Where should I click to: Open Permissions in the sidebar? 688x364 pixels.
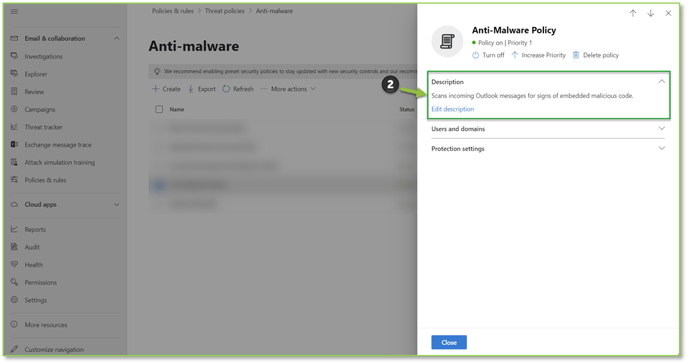(x=41, y=282)
